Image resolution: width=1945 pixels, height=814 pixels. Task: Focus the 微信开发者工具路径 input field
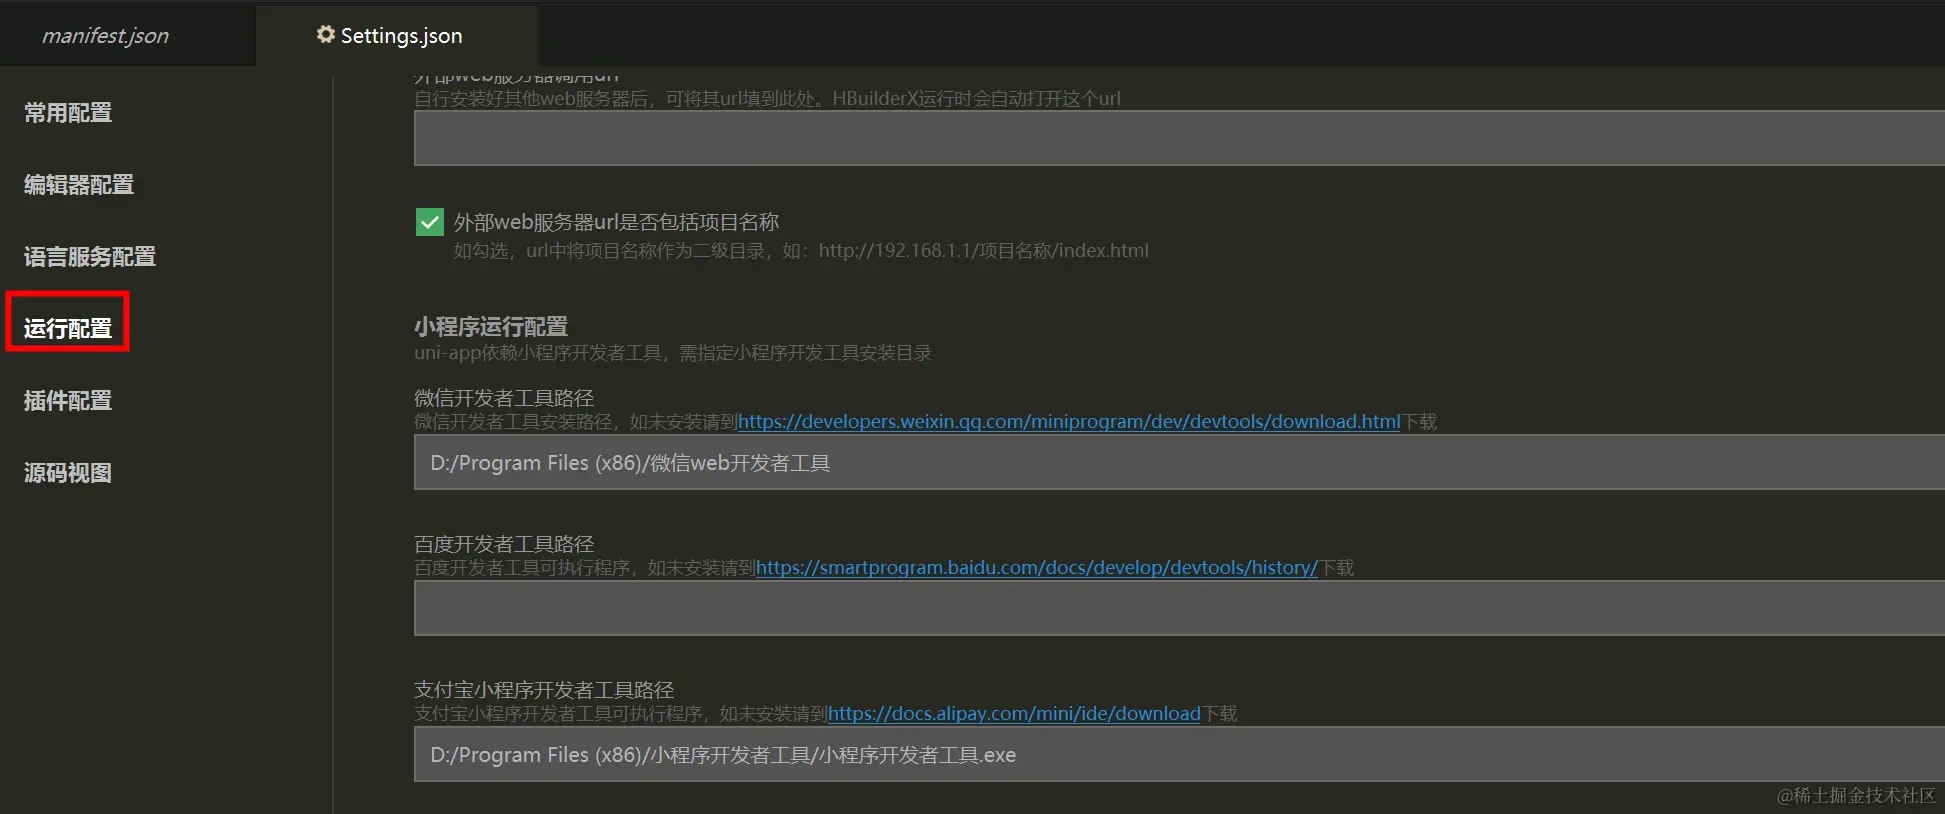(1179, 462)
